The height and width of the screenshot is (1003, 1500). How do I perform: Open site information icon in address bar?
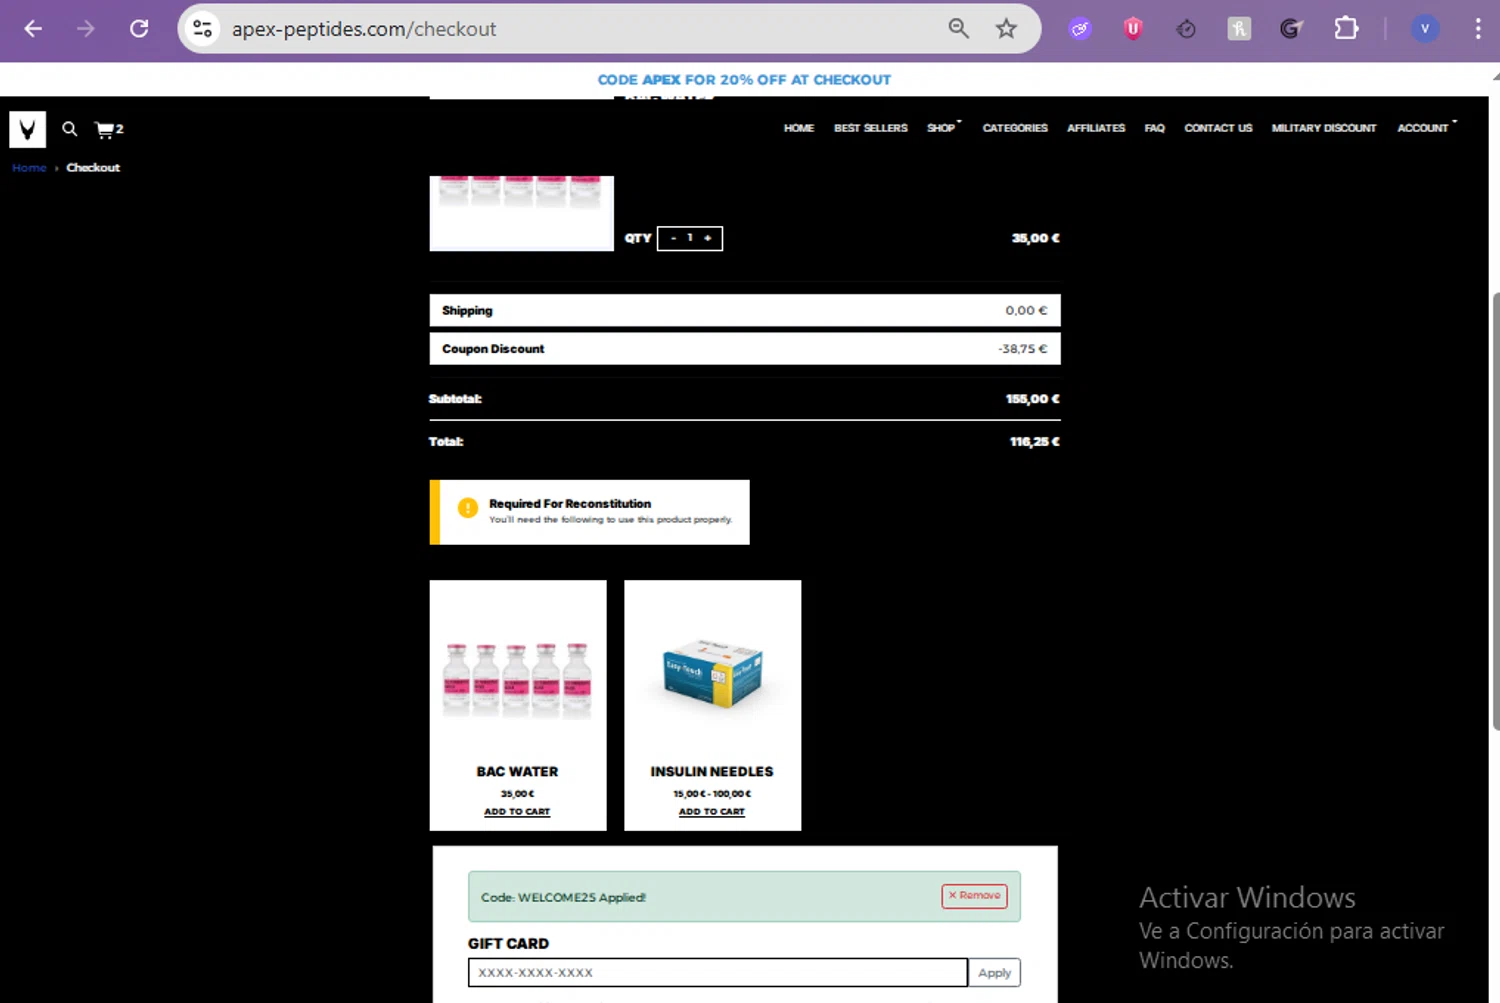(203, 29)
